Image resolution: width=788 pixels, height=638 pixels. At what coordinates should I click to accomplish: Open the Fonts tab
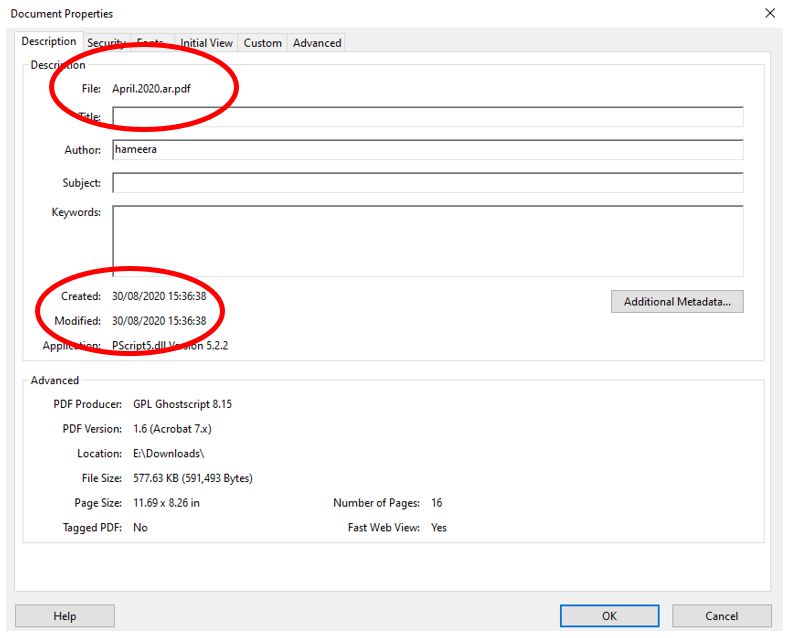pos(151,43)
